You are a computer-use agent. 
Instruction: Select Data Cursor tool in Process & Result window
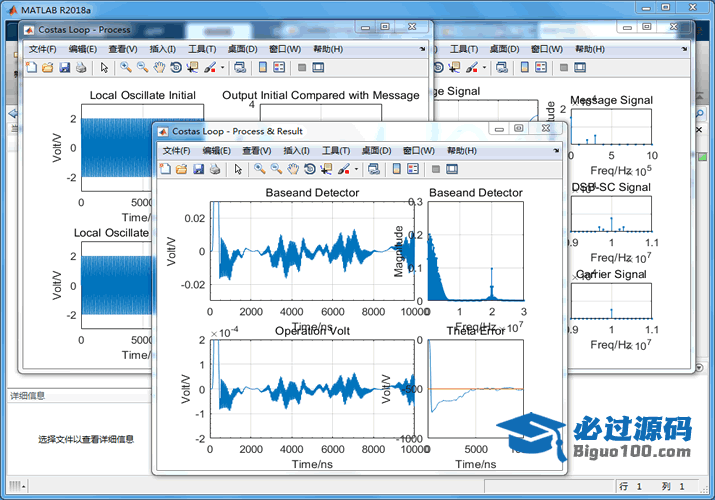pos(326,169)
